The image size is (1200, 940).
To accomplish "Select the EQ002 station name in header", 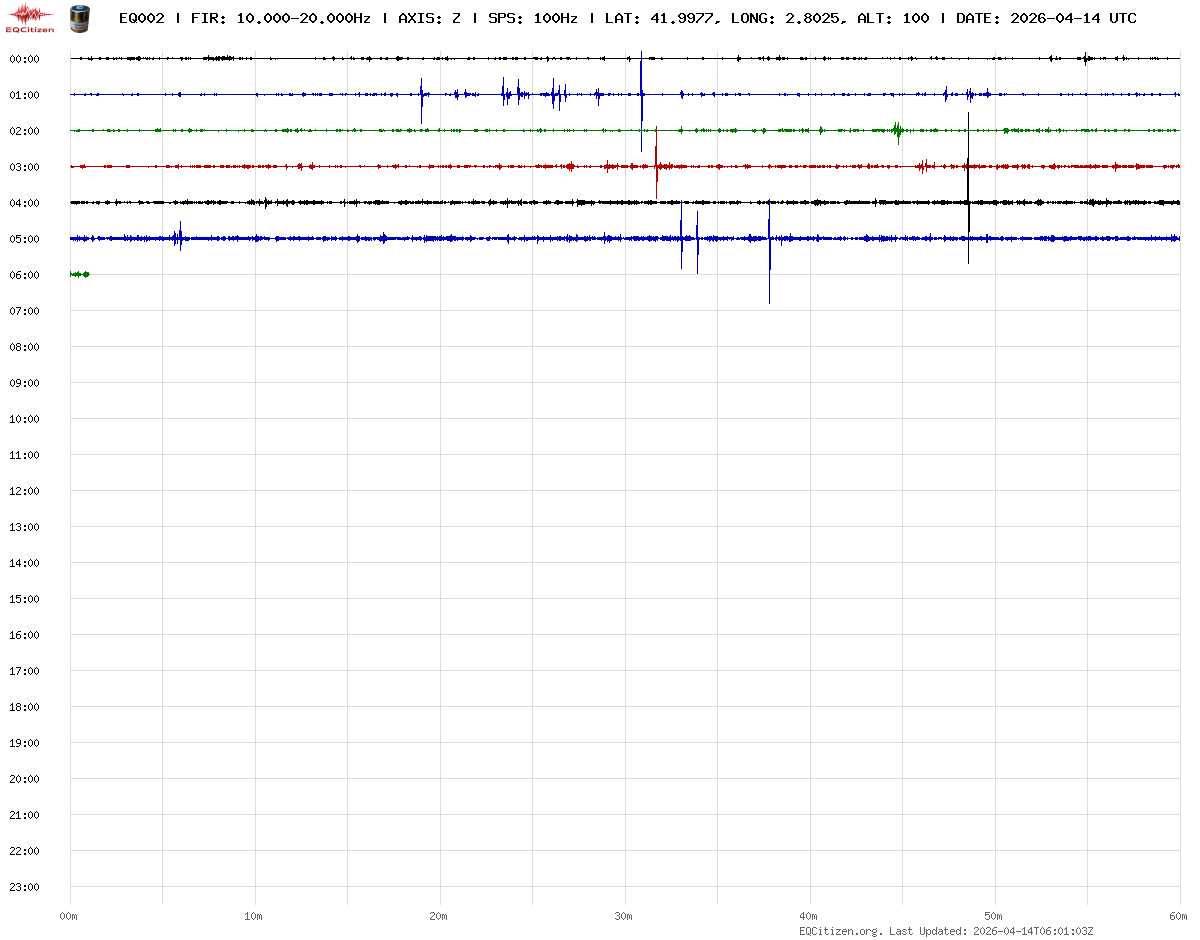I will [x=141, y=18].
